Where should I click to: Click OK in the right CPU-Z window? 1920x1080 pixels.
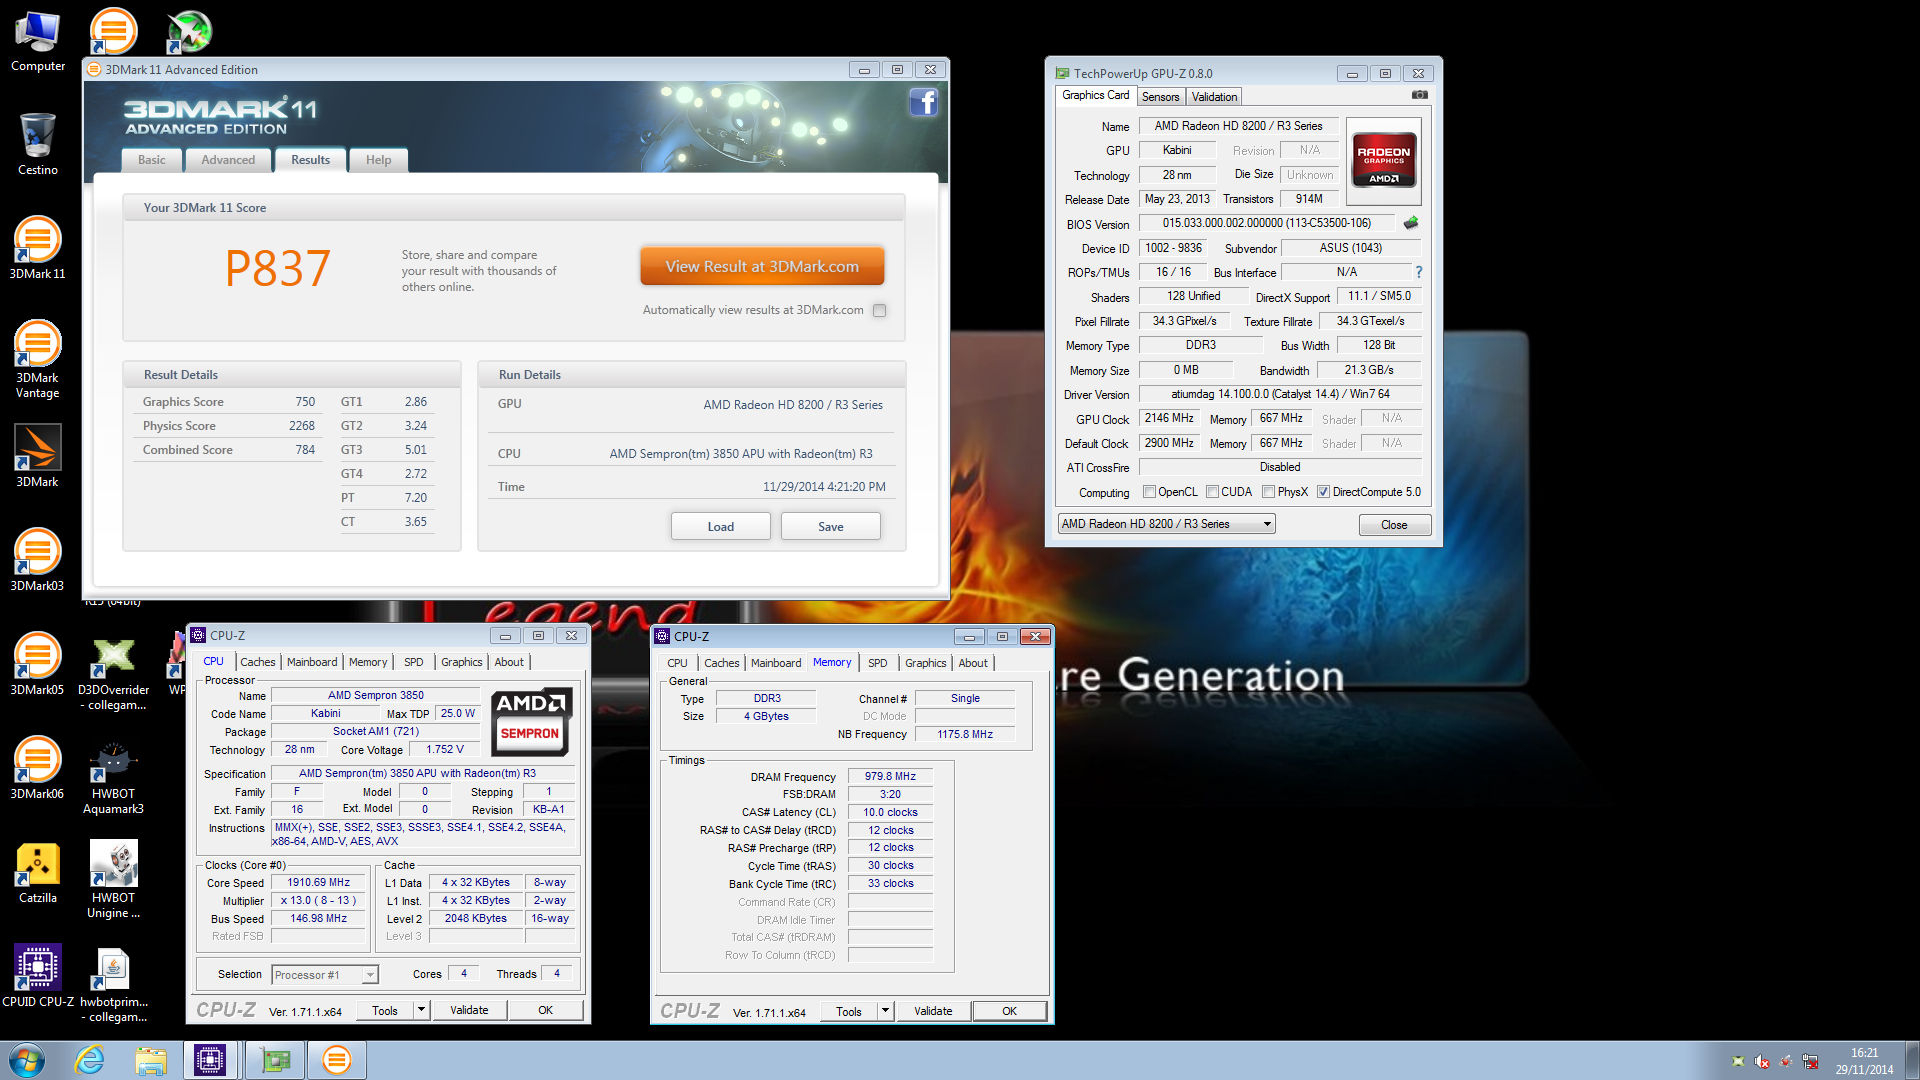pos(1010,1011)
